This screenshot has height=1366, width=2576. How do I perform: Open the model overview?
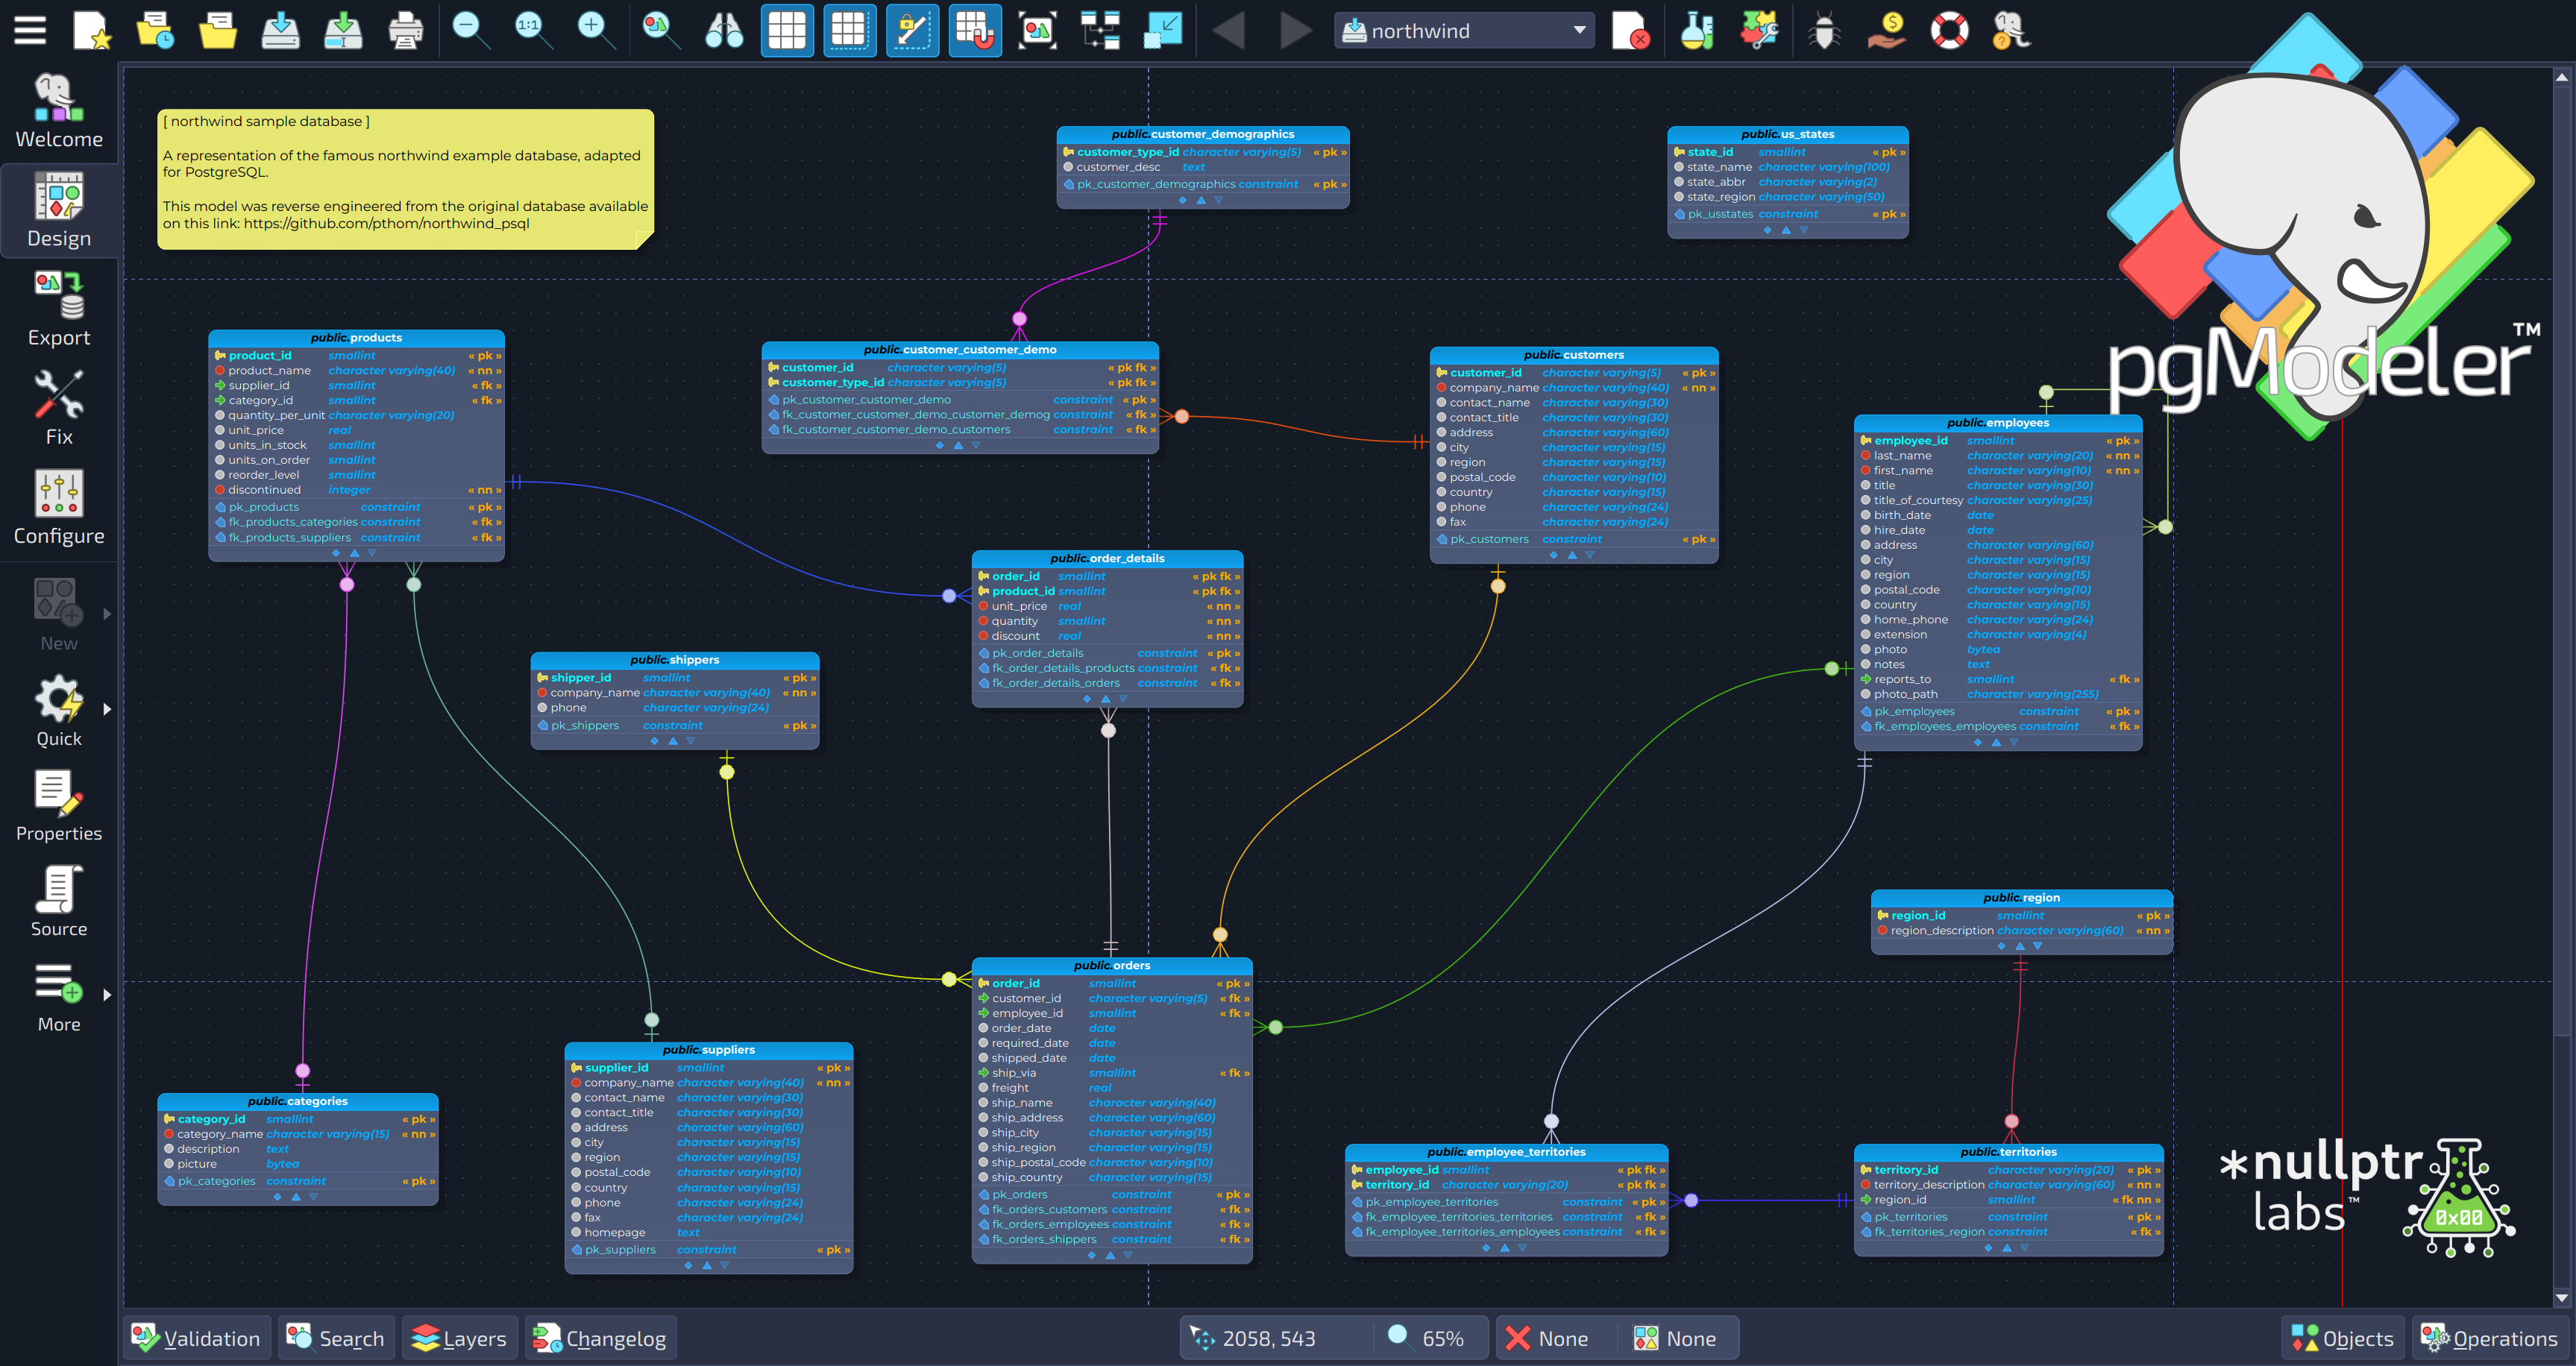point(1037,30)
